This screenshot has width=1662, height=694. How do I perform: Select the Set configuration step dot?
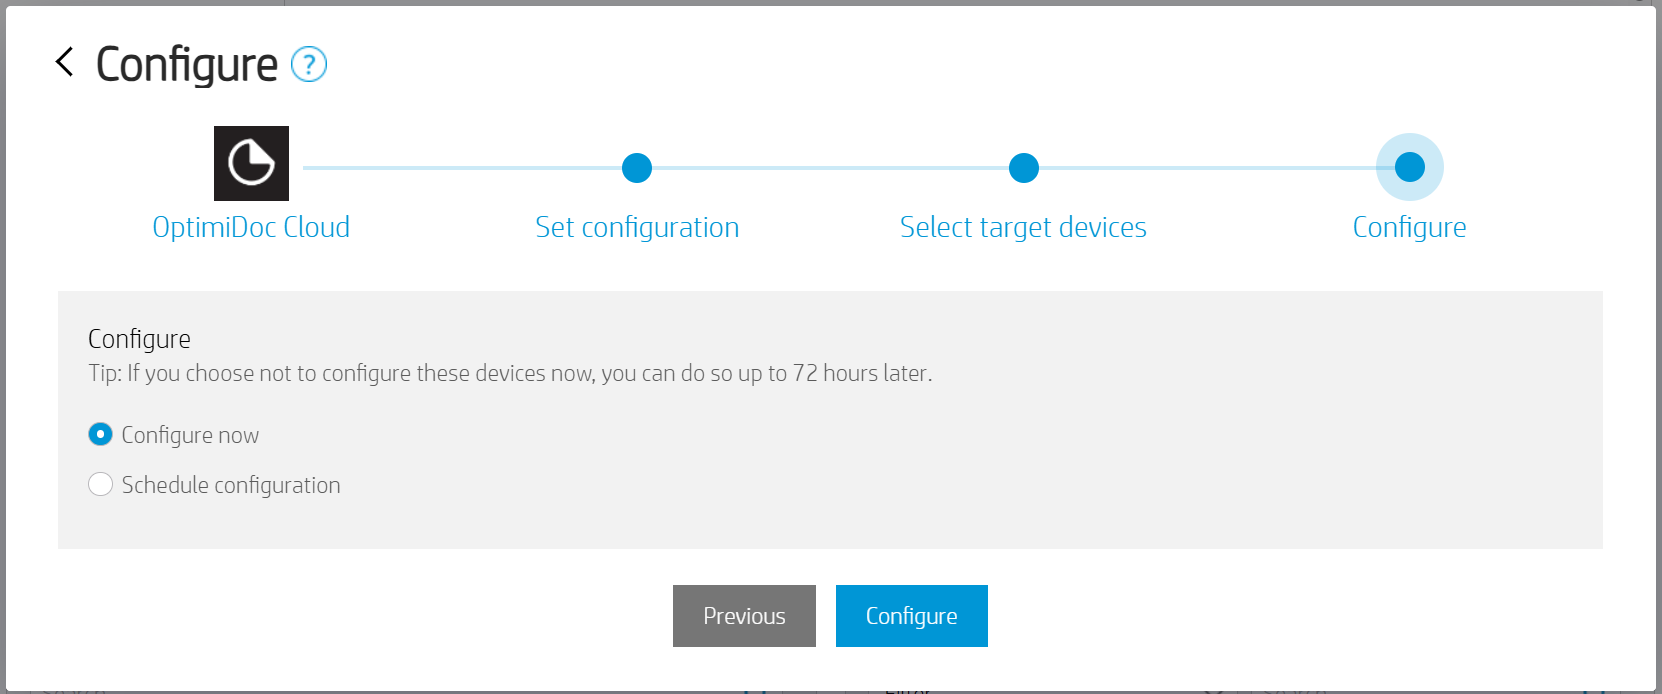(x=637, y=168)
